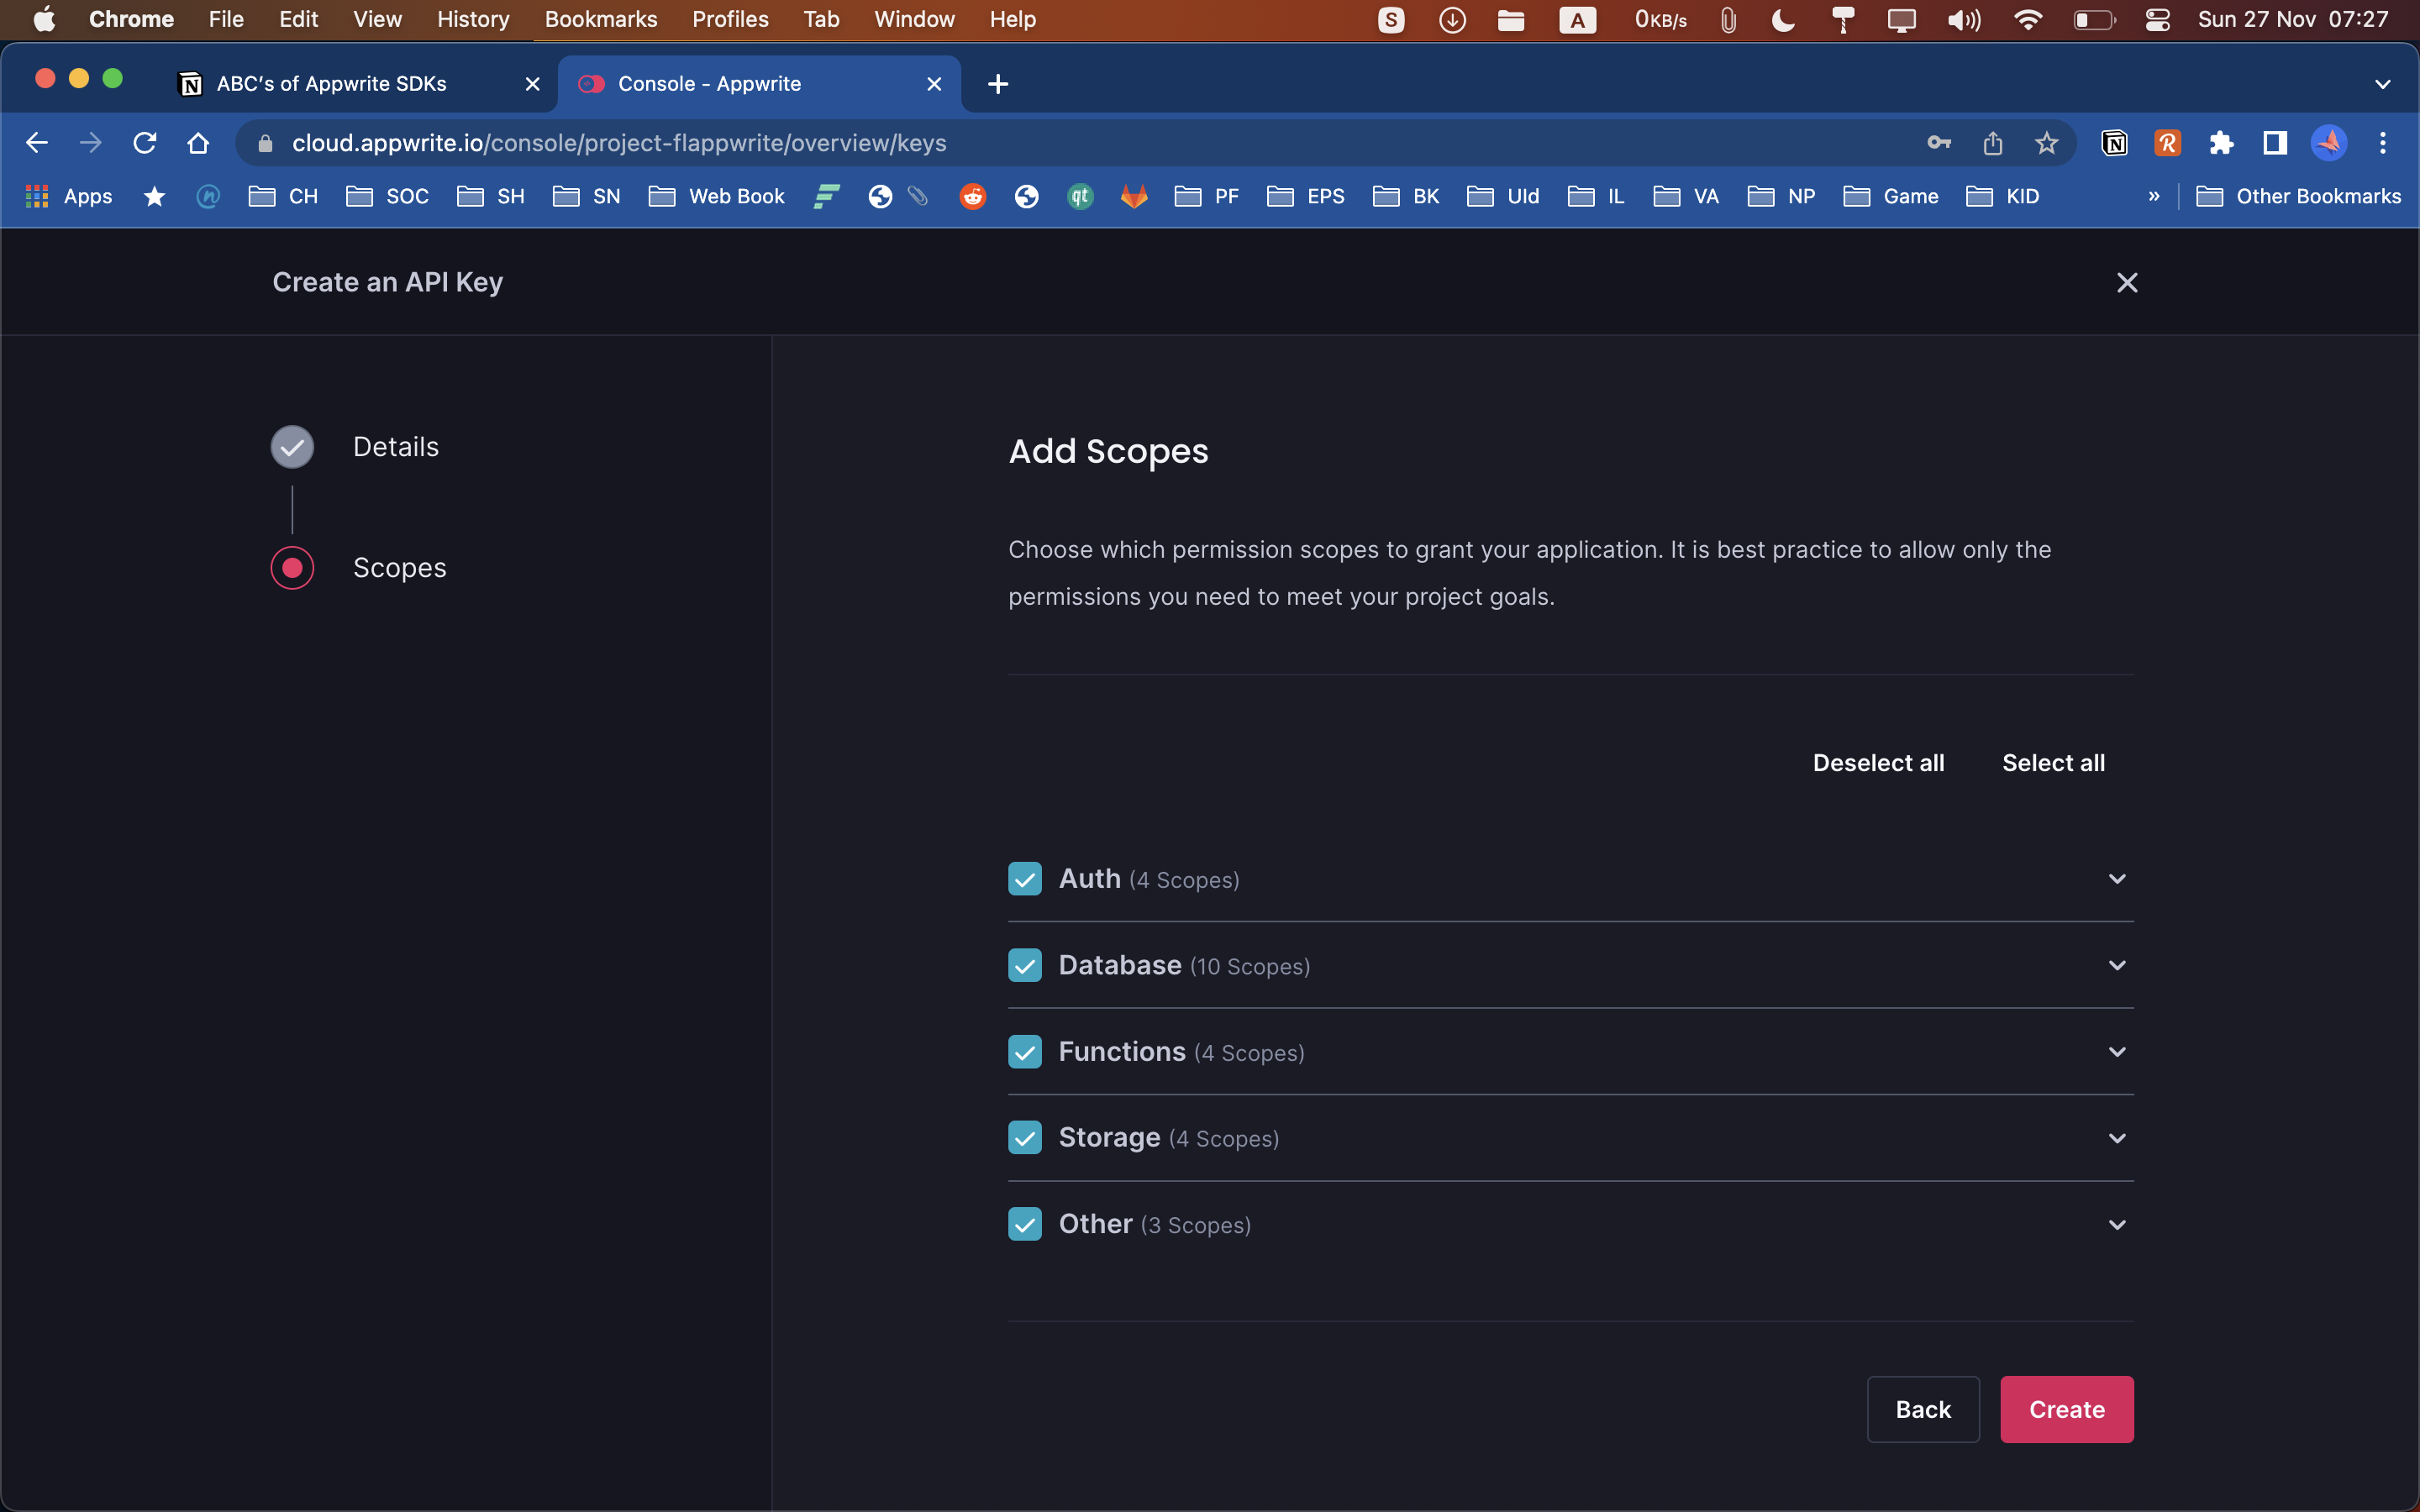The height and width of the screenshot is (1512, 2420).
Task: Open the Notion web clipper extension
Action: [2114, 143]
